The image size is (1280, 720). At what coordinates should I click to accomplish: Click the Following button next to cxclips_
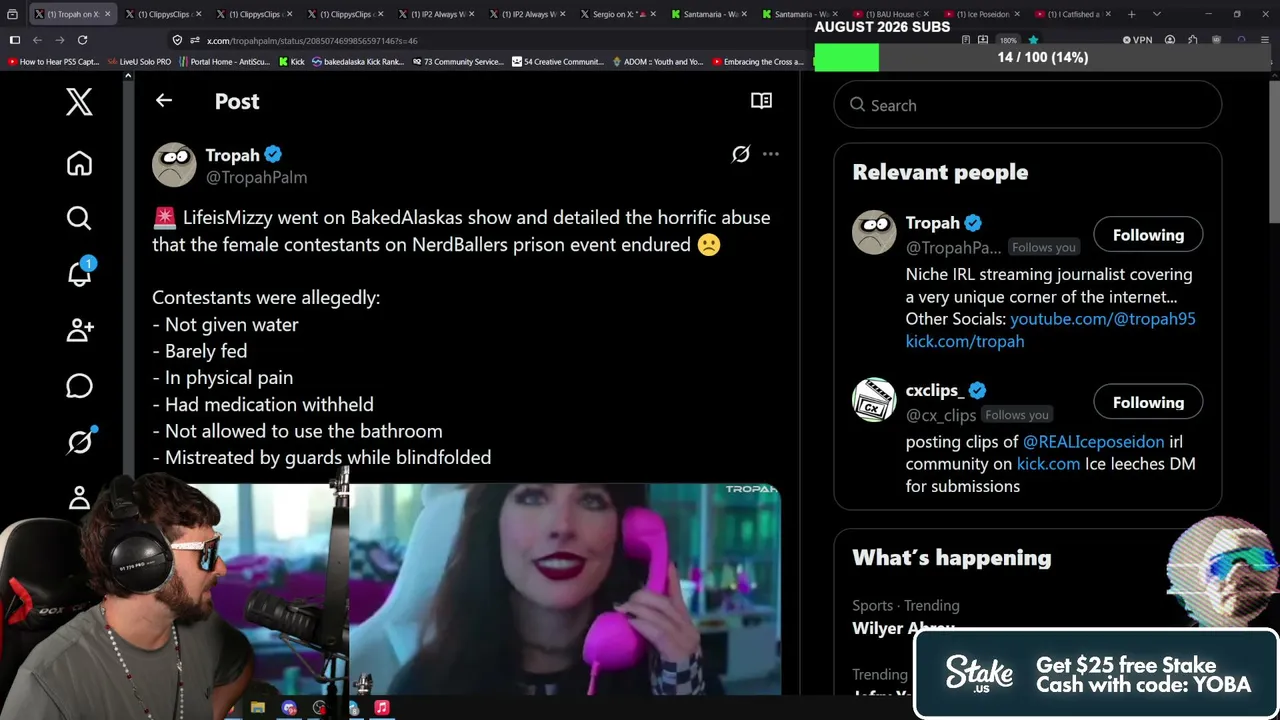point(1148,402)
